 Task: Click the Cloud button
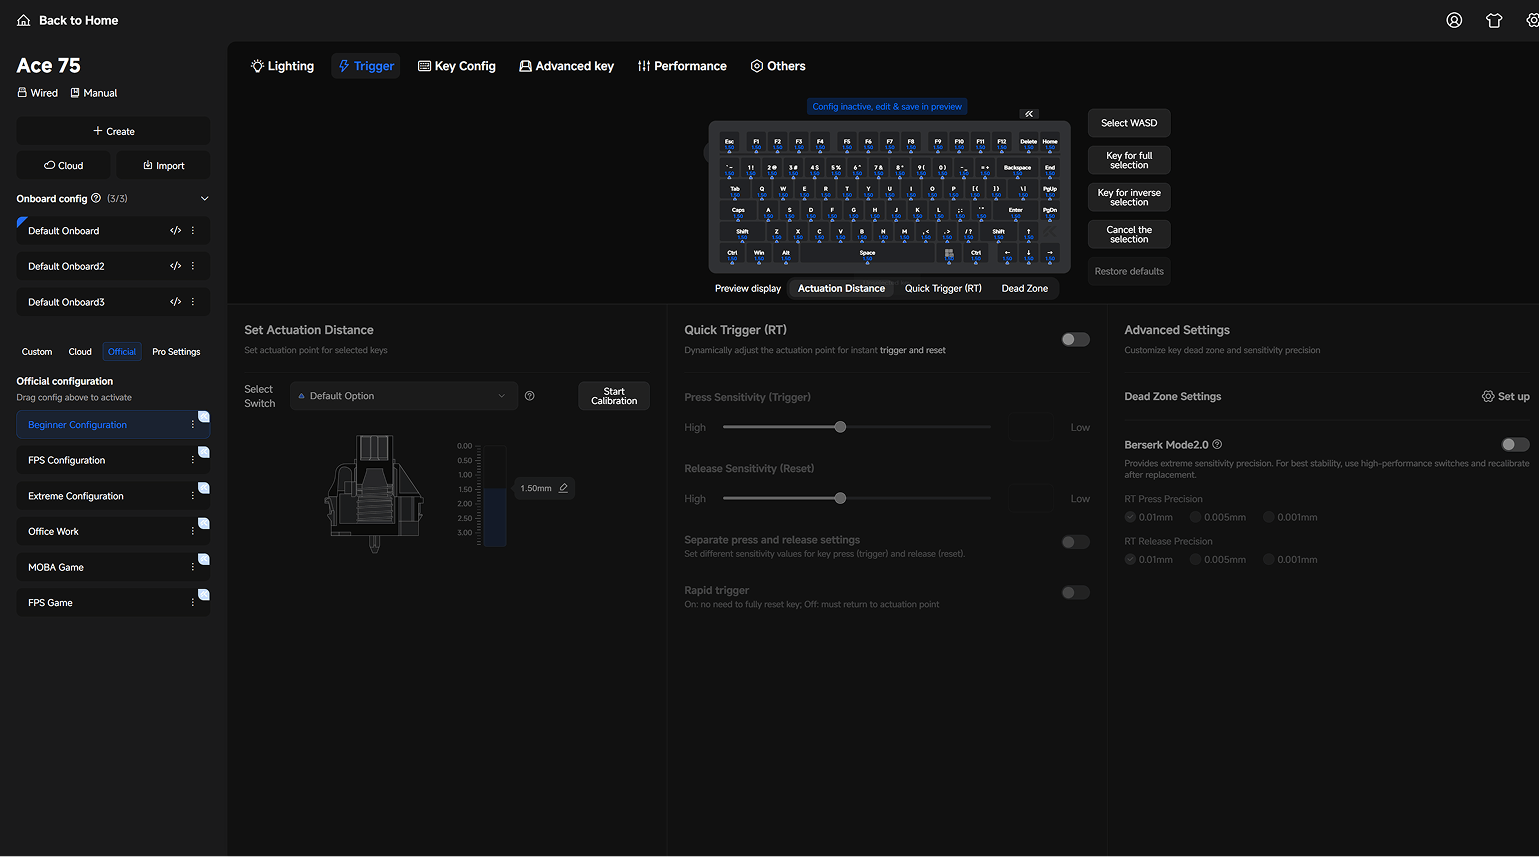[x=63, y=165]
